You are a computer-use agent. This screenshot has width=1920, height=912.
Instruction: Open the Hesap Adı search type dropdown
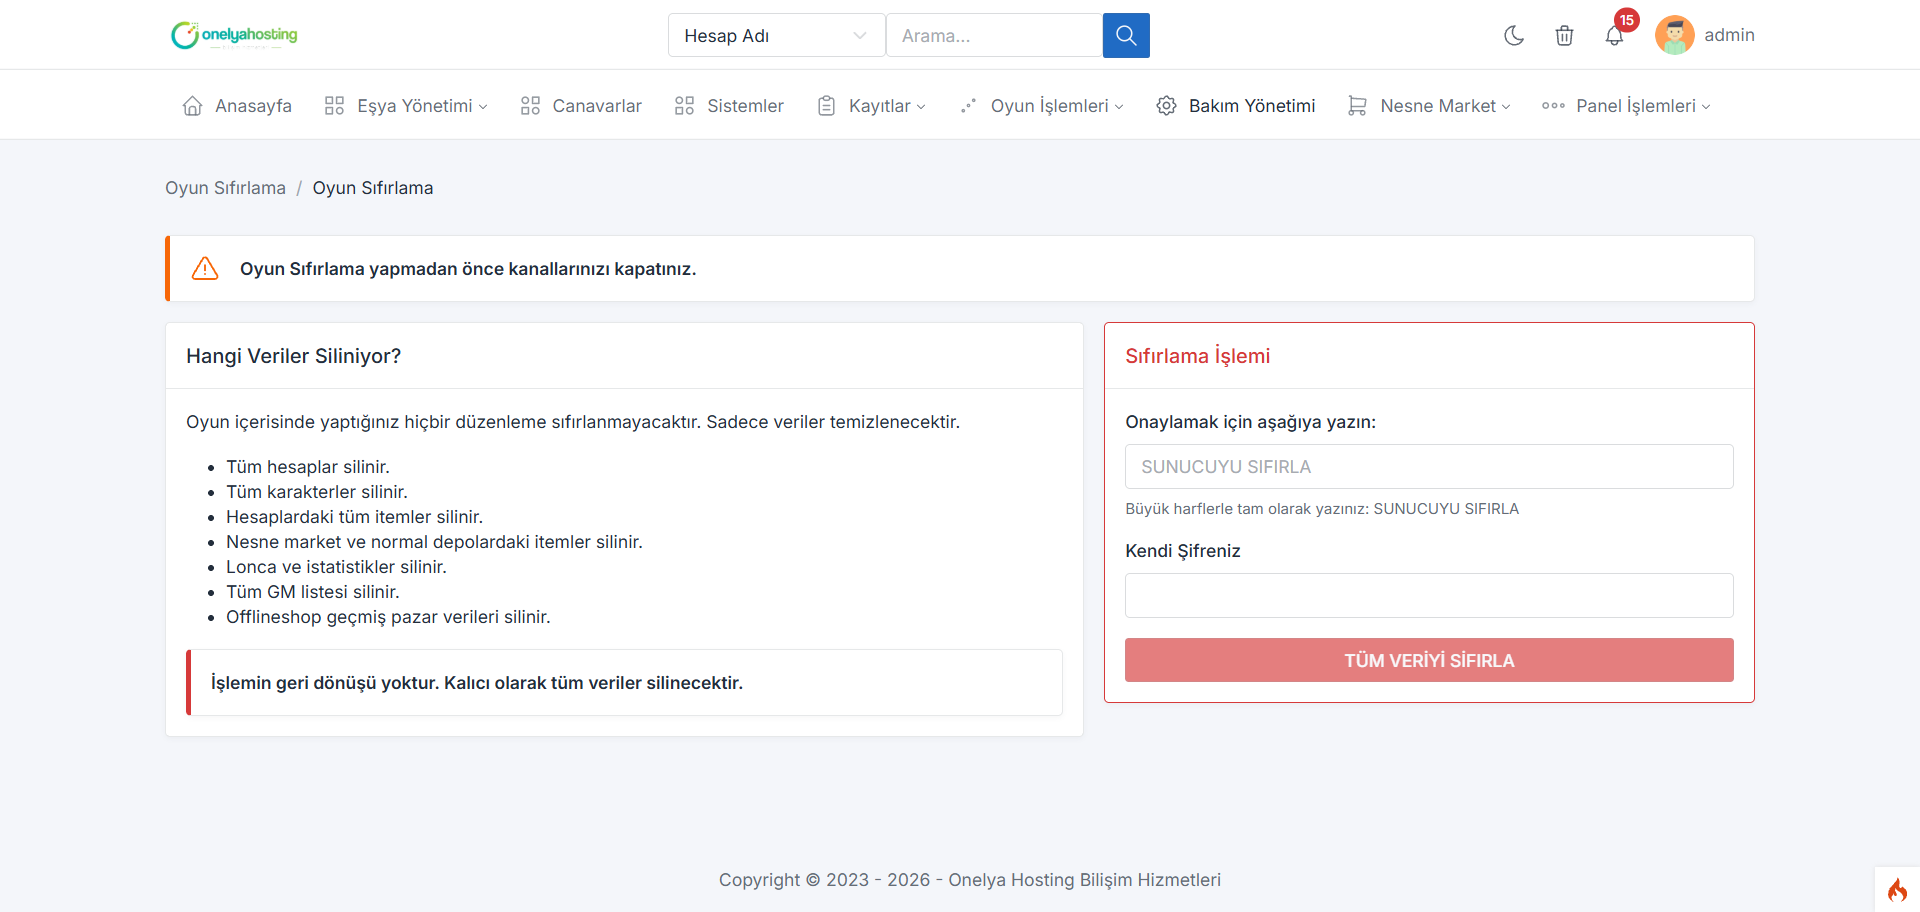(x=776, y=35)
